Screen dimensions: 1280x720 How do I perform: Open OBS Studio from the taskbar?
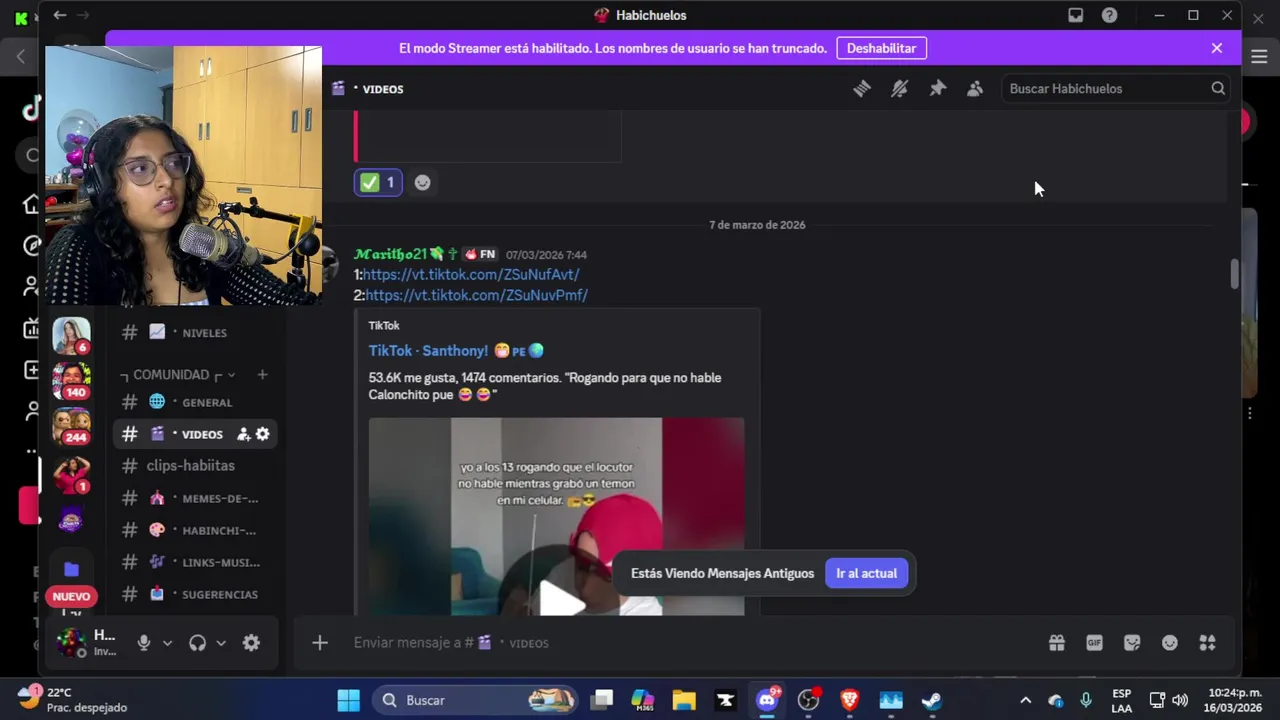point(808,700)
